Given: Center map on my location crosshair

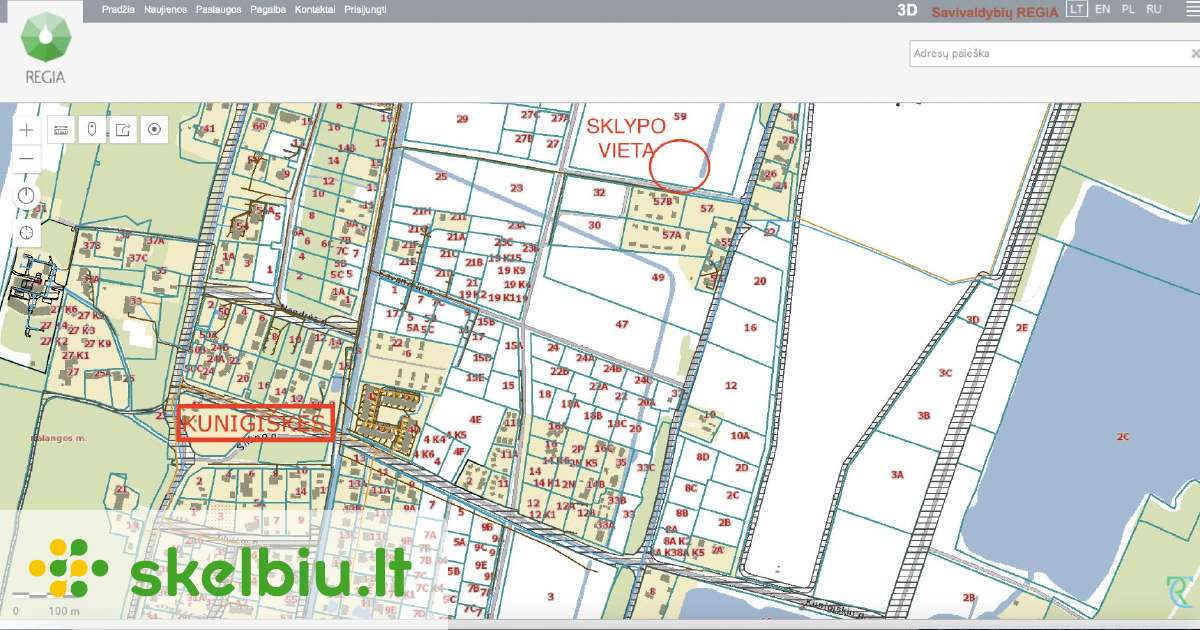Looking at the screenshot, I should pyautogui.click(x=26, y=232).
